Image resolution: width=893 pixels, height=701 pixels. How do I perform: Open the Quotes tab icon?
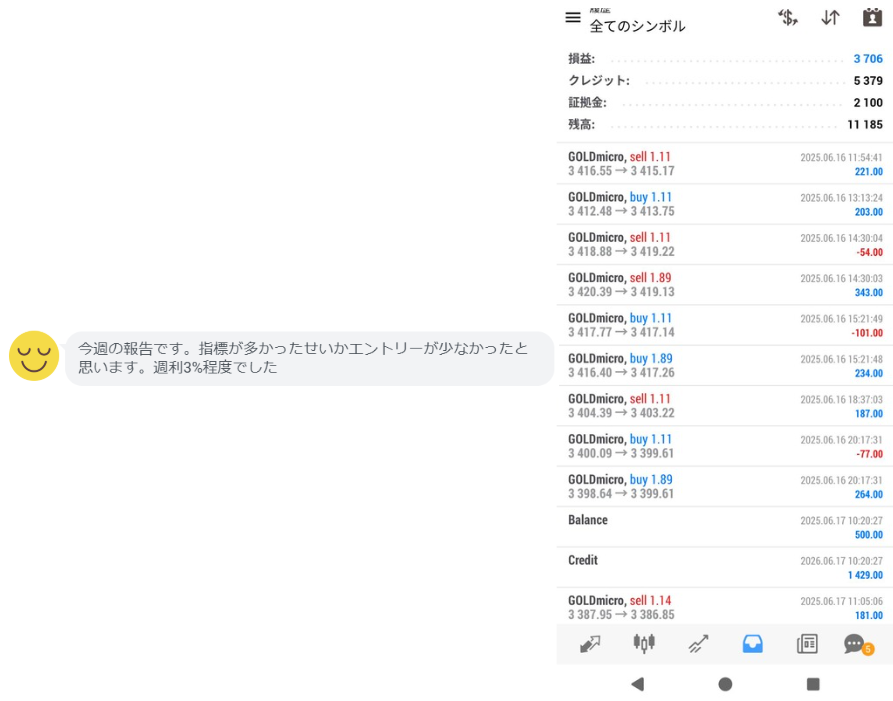(590, 644)
